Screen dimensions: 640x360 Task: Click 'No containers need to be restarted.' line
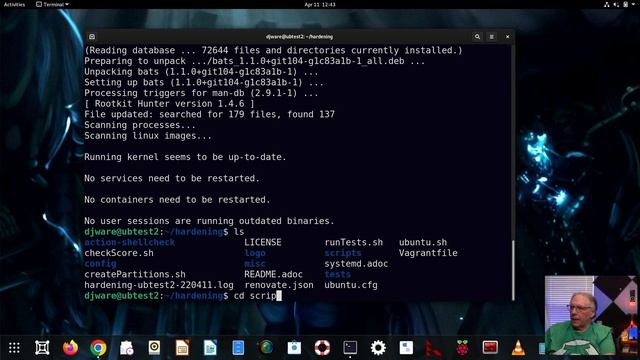177,200
